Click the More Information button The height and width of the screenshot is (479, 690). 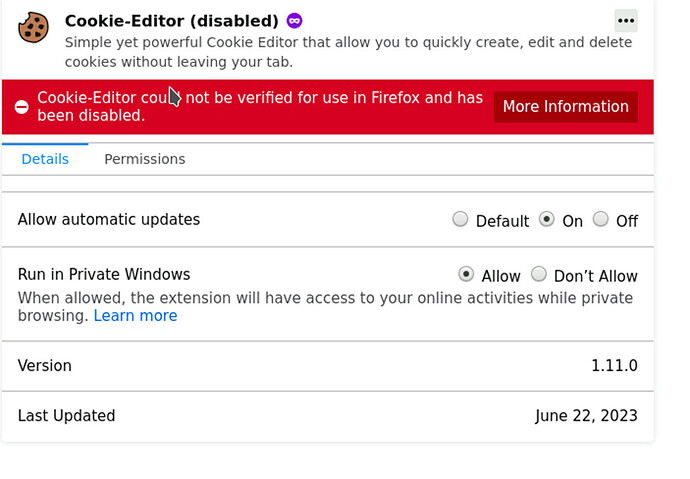point(565,107)
